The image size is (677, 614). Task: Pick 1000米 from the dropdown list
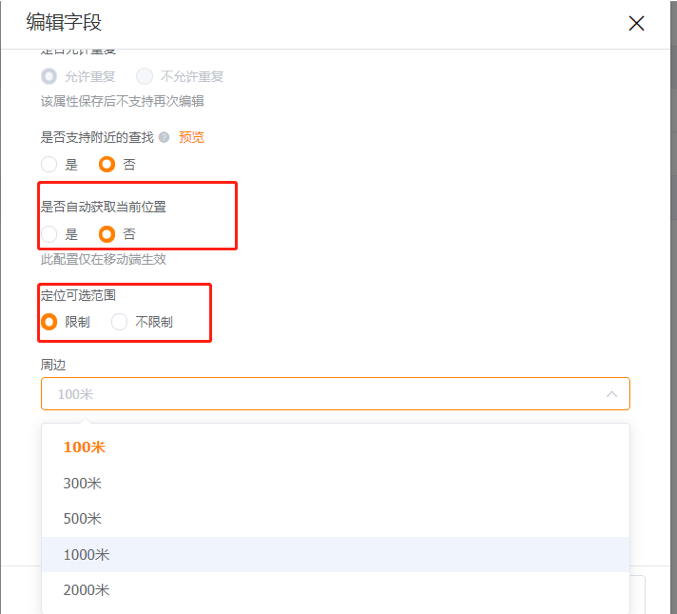coord(335,554)
